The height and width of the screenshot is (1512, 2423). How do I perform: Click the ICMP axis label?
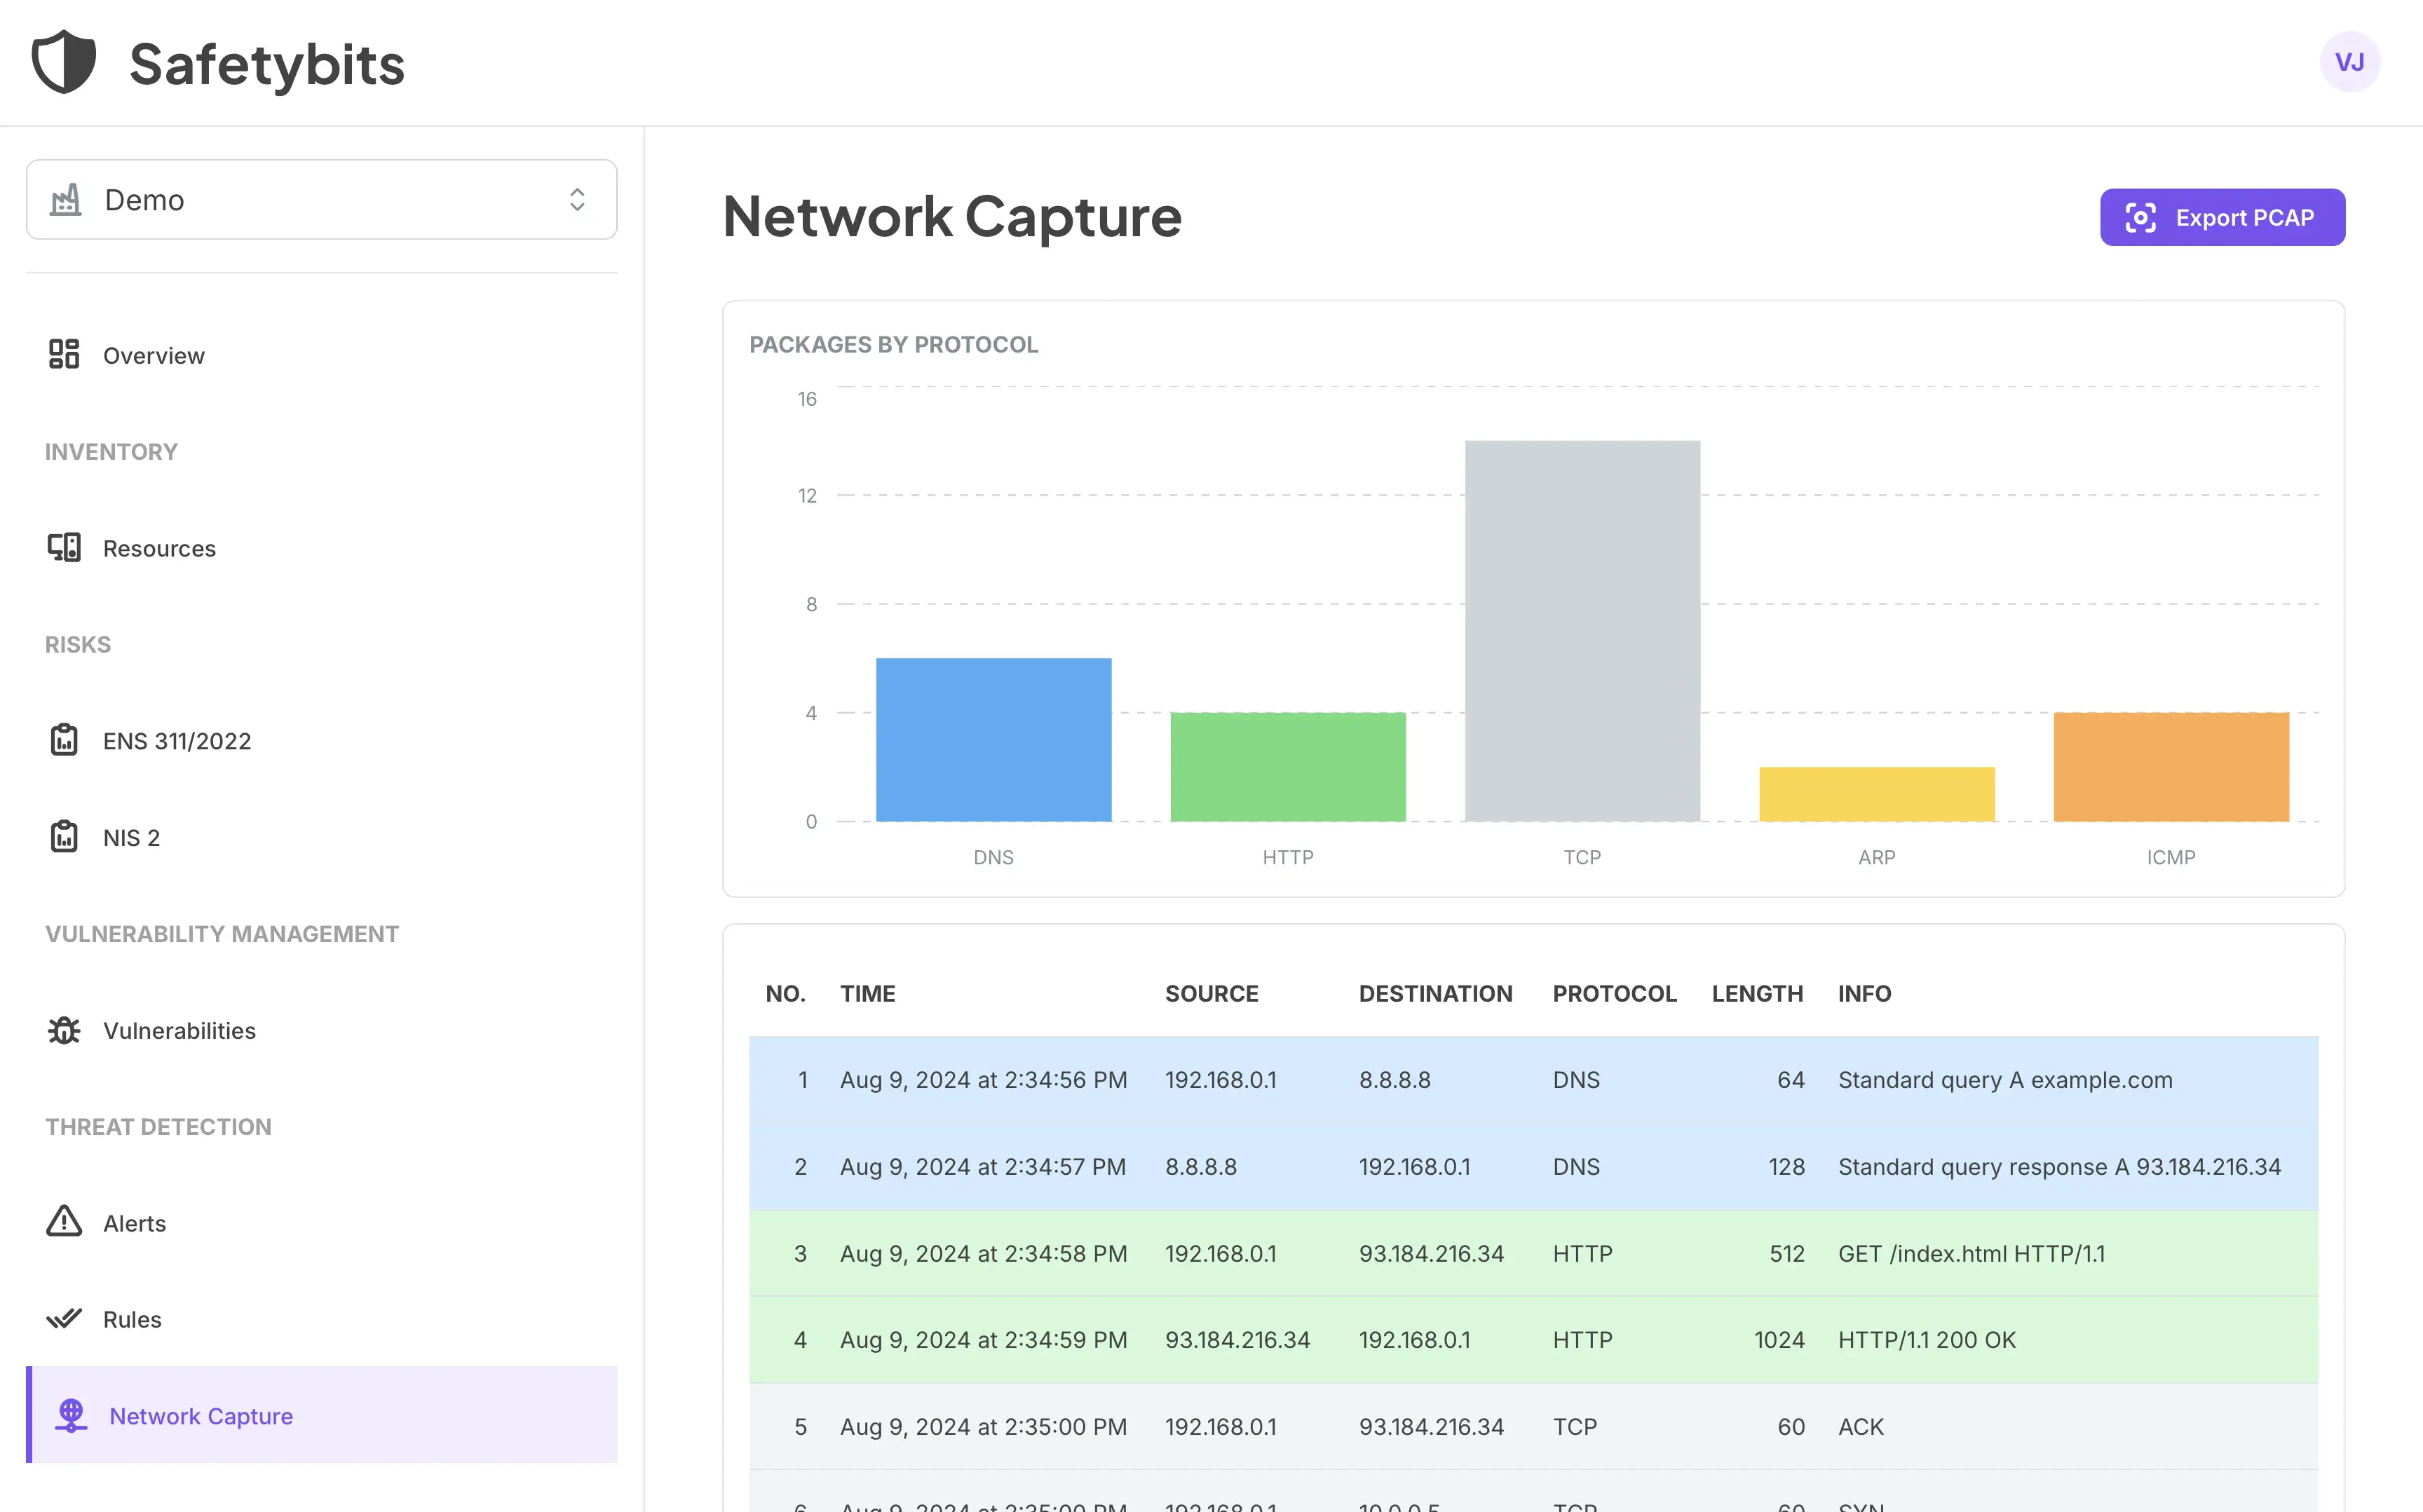(2171, 858)
